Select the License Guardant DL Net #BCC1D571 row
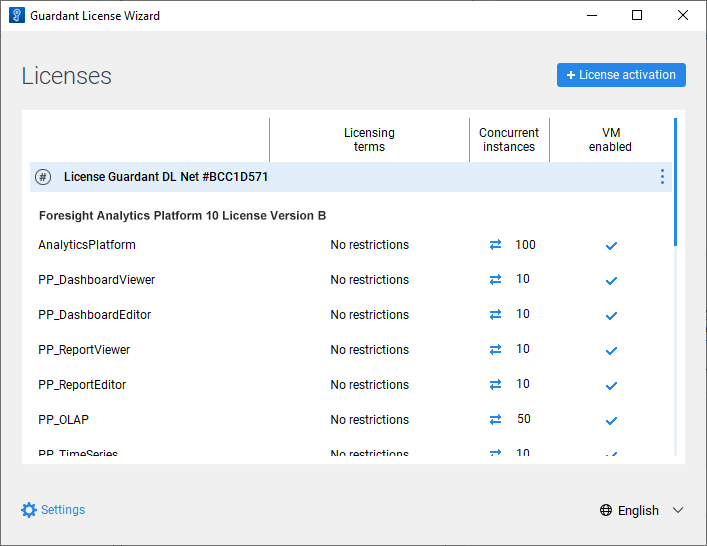Image resolution: width=707 pixels, height=546 pixels. pos(300,177)
